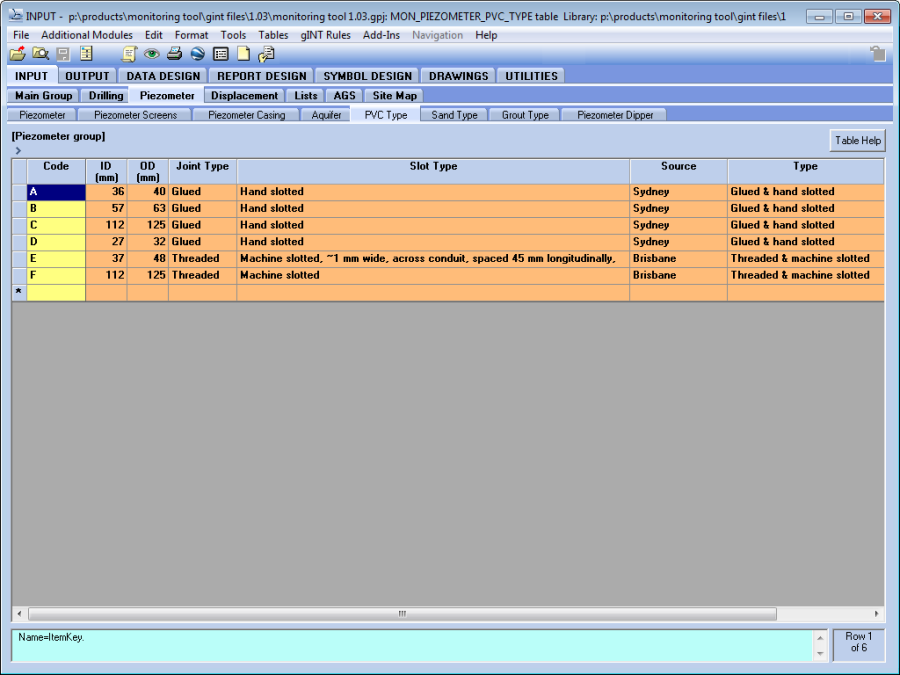Click the horizontal scrollbar right arrow

pos(877,613)
